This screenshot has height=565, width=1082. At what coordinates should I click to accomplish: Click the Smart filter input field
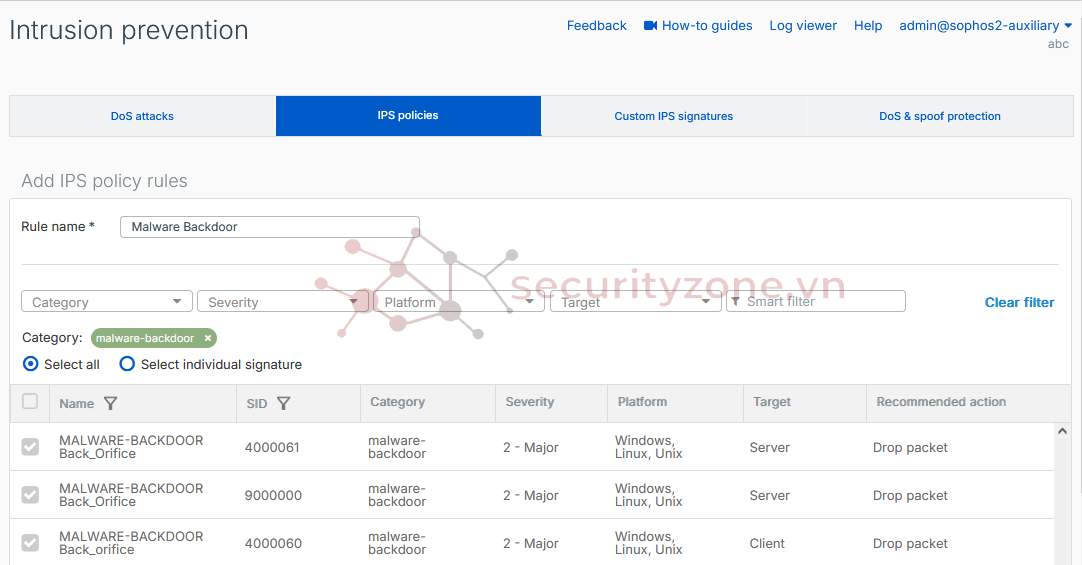click(x=820, y=301)
